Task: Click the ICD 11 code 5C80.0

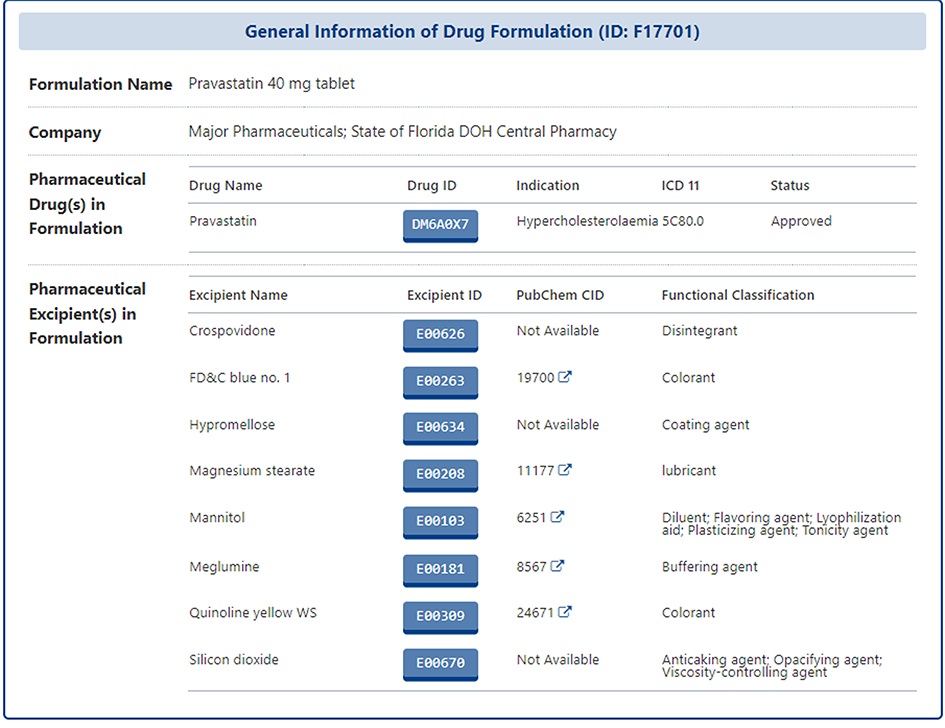Action: pyautogui.click(x=683, y=221)
